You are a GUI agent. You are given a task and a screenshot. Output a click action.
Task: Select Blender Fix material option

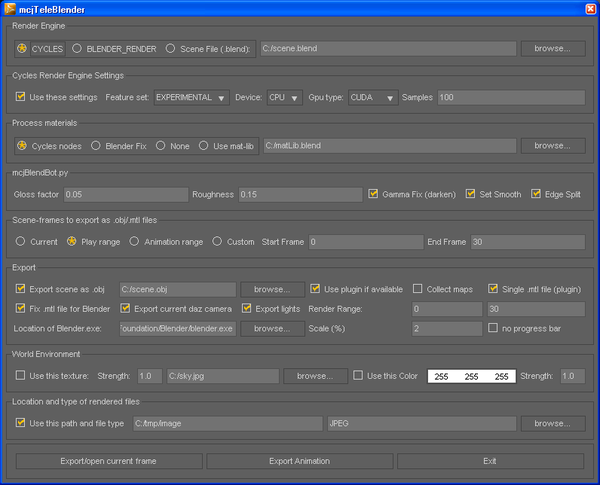click(96, 146)
